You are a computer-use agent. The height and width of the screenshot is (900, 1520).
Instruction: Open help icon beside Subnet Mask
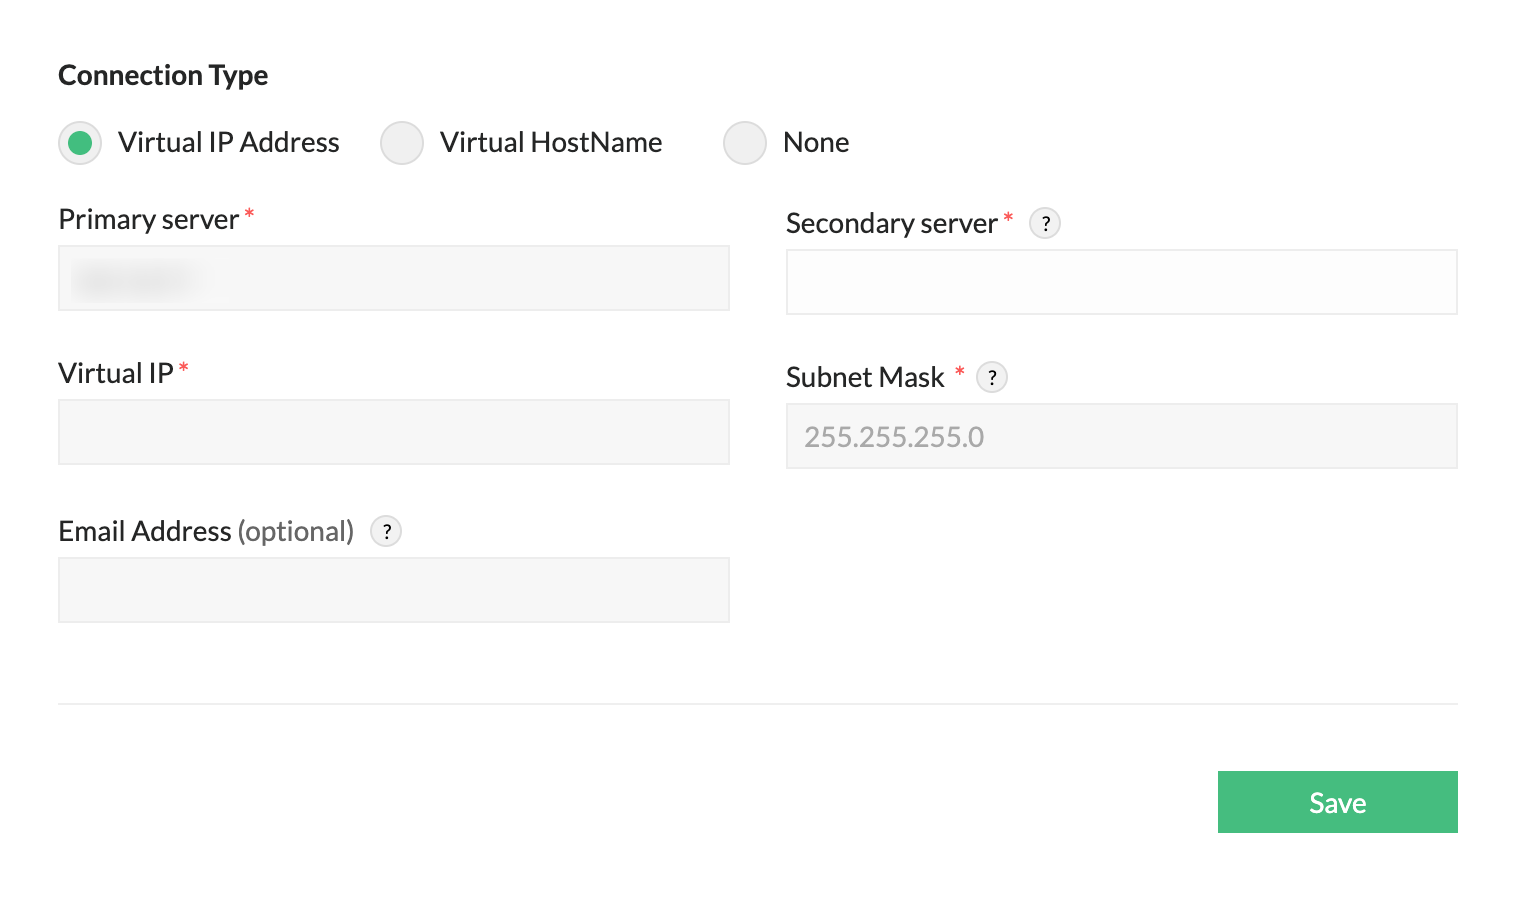point(992,377)
